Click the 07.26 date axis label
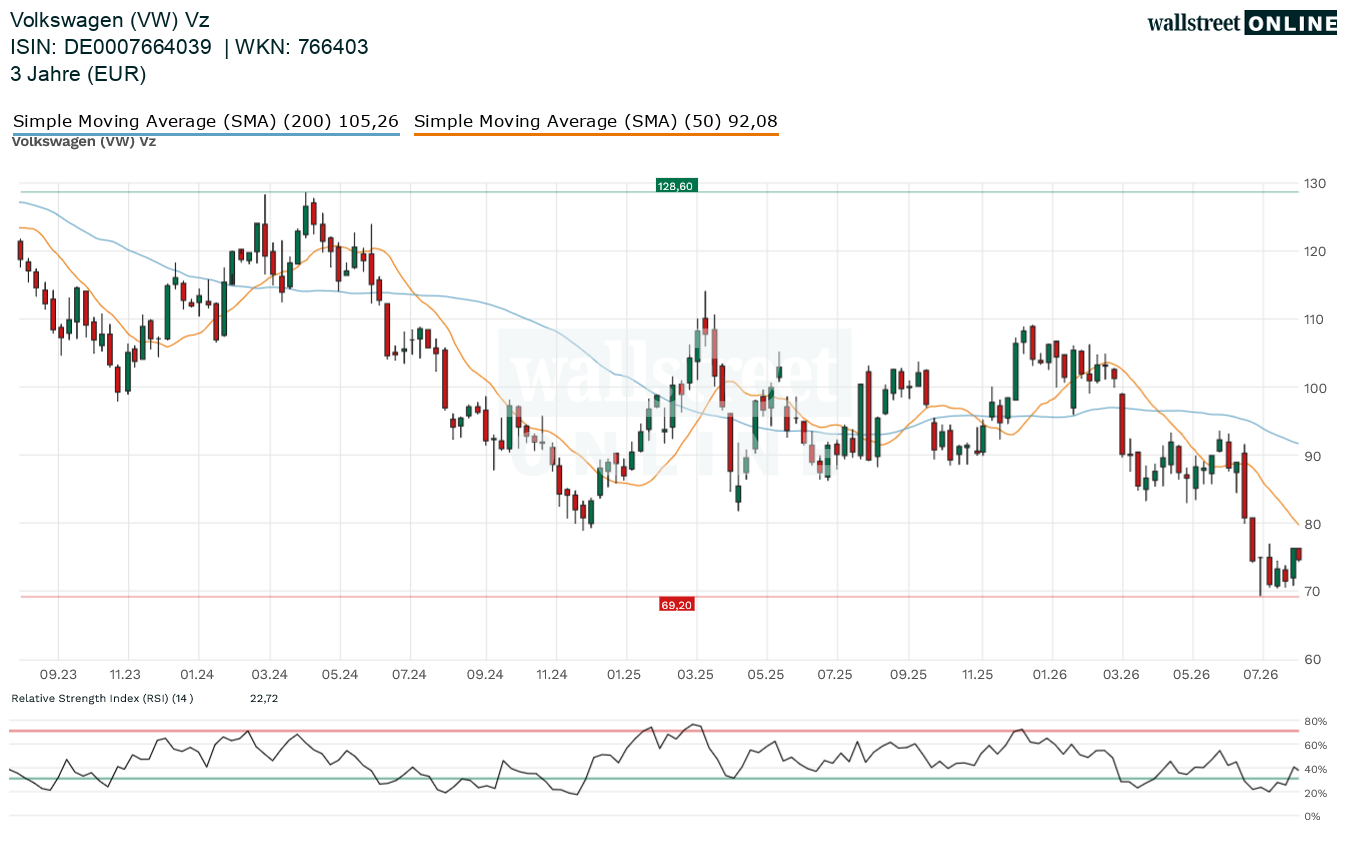 click(1261, 675)
